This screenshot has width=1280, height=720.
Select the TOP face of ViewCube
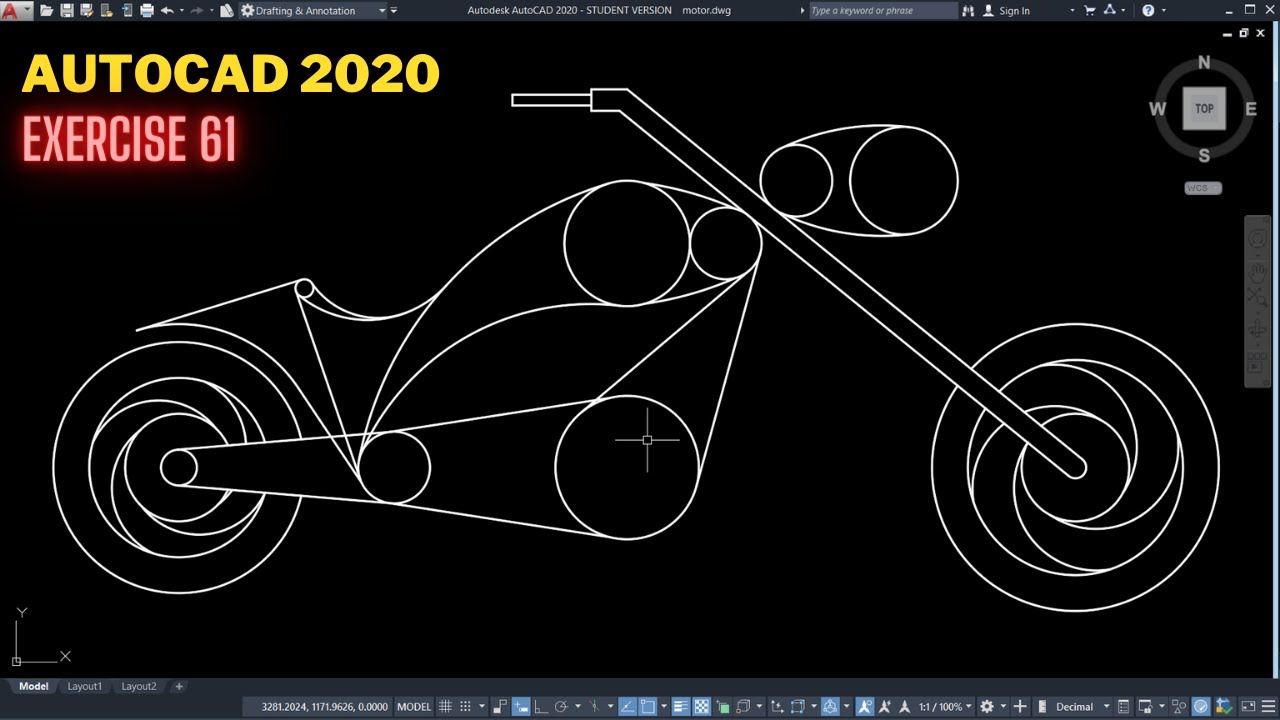pyautogui.click(x=1204, y=108)
